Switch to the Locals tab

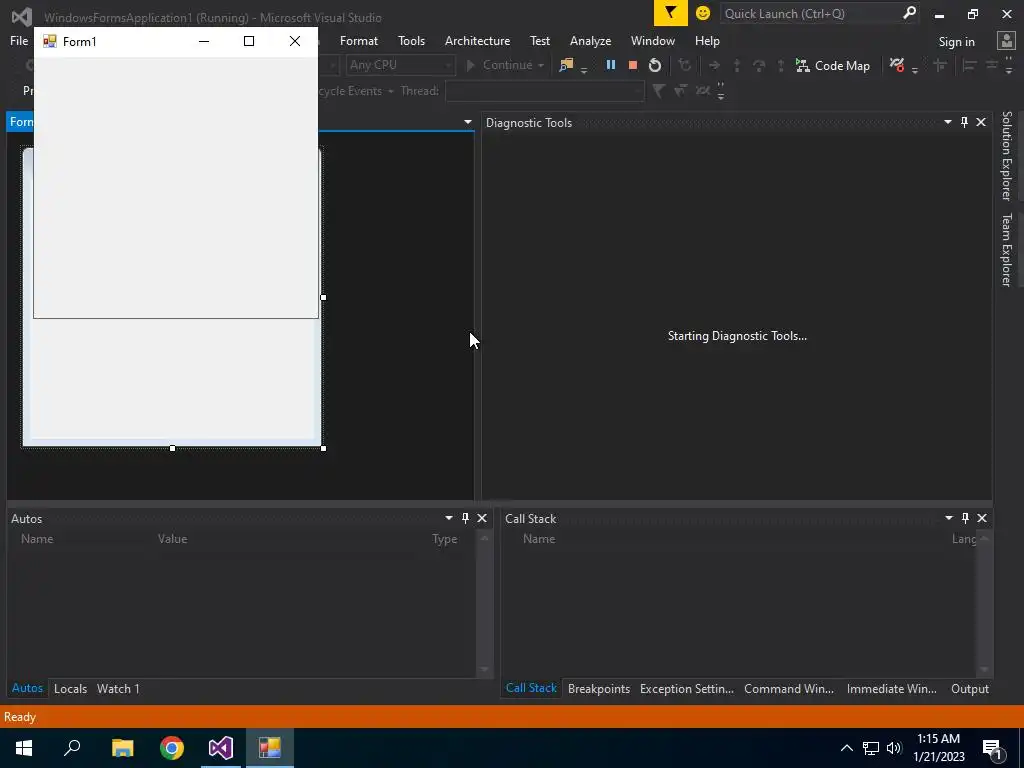click(71, 688)
